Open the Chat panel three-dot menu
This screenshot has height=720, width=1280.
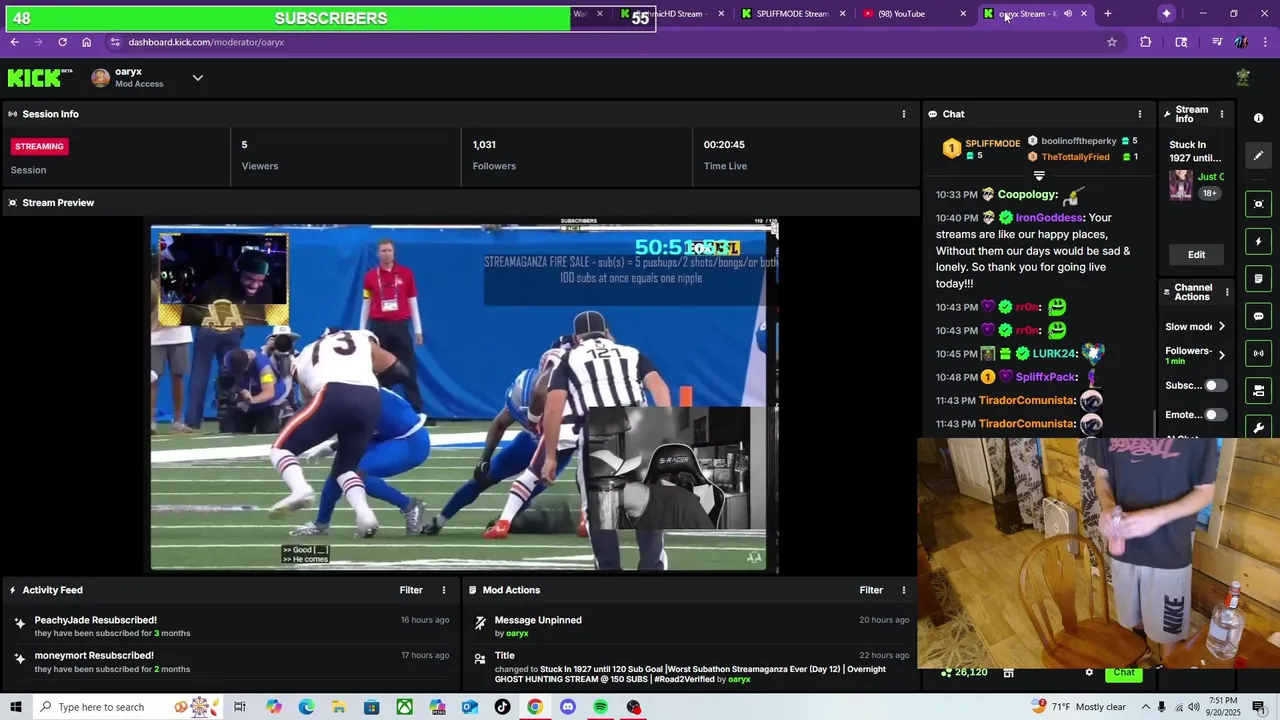(x=1139, y=114)
